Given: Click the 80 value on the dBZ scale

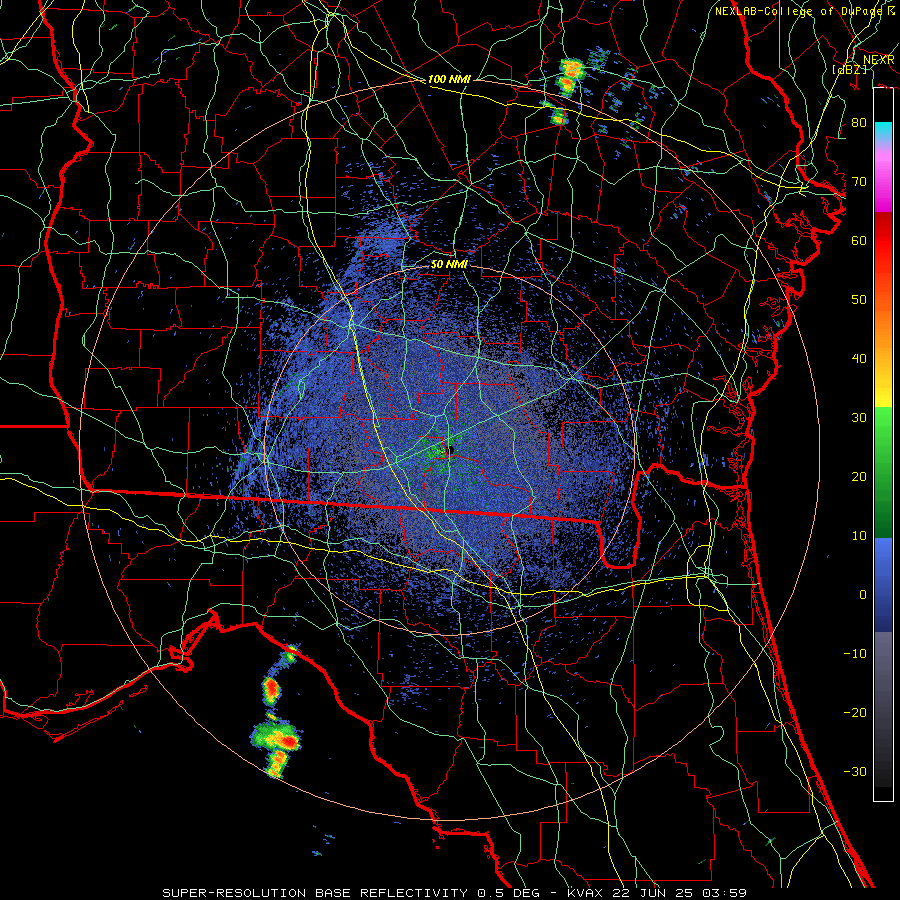Looking at the screenshot, I should (859, 123).
